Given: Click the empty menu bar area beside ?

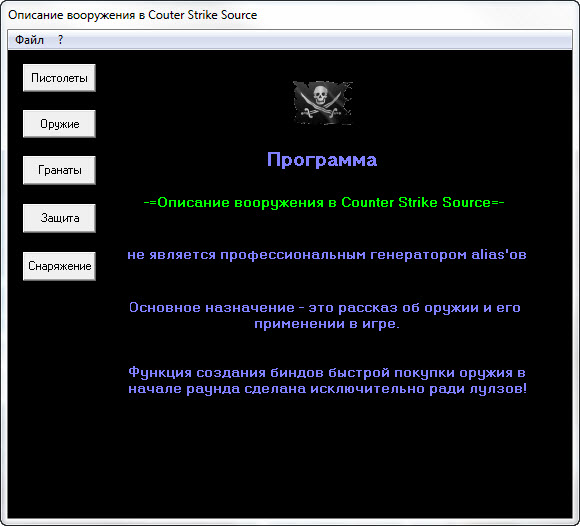Looking at the screenshot, I should coord(318,40).
